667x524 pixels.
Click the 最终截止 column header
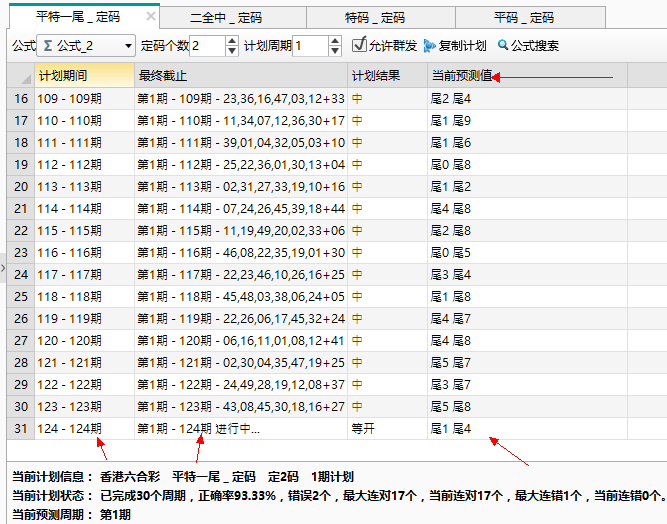(x=163, y=76)
